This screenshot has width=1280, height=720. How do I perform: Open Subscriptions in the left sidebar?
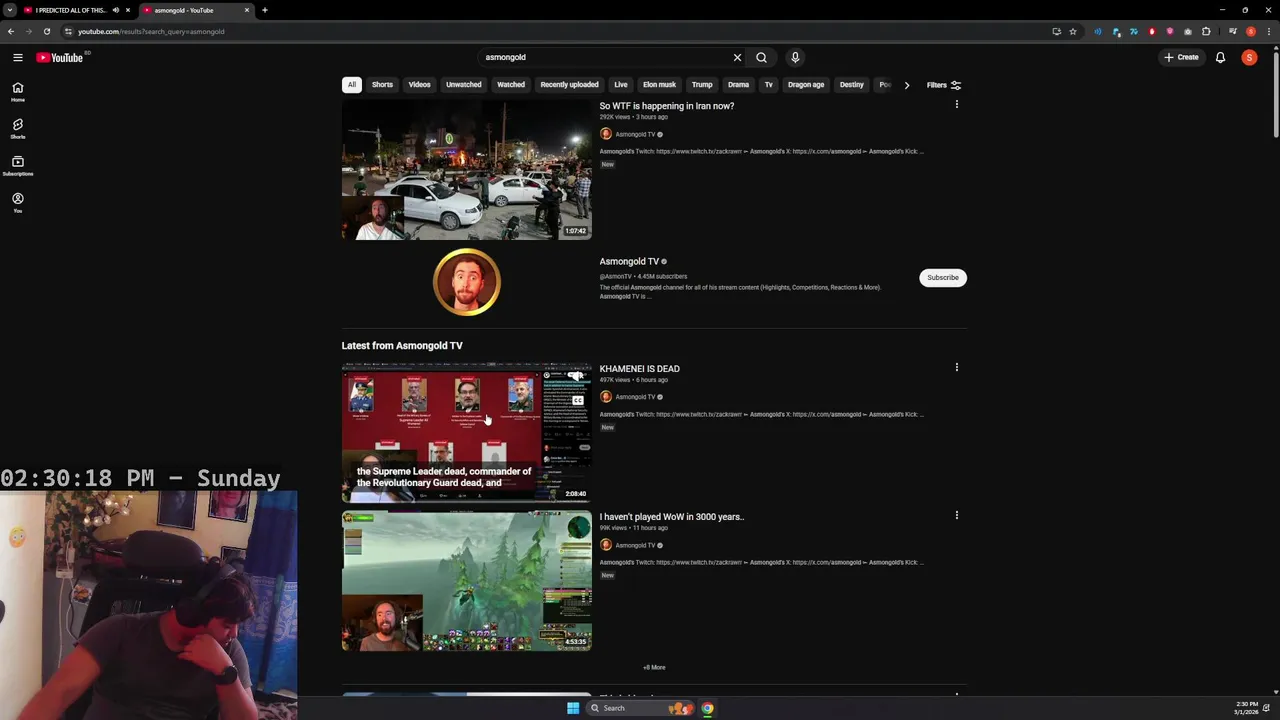[17, 166]
